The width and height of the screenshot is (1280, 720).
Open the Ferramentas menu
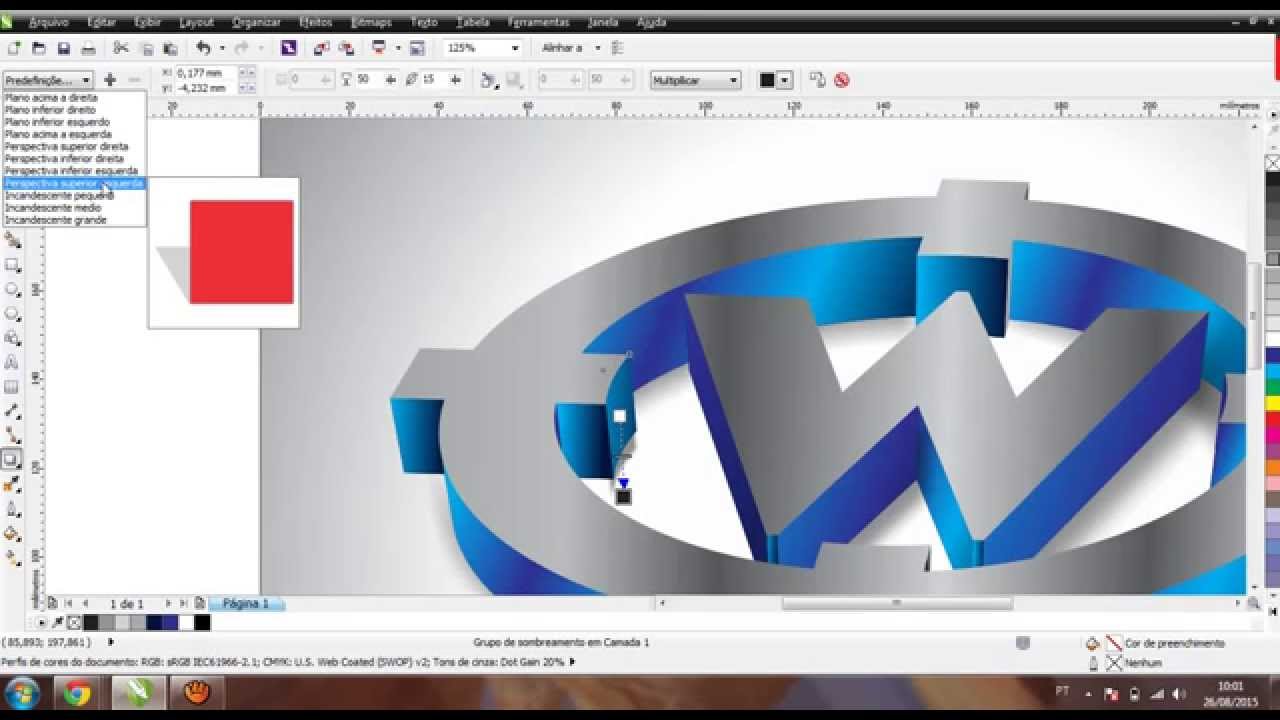(538, 22)
